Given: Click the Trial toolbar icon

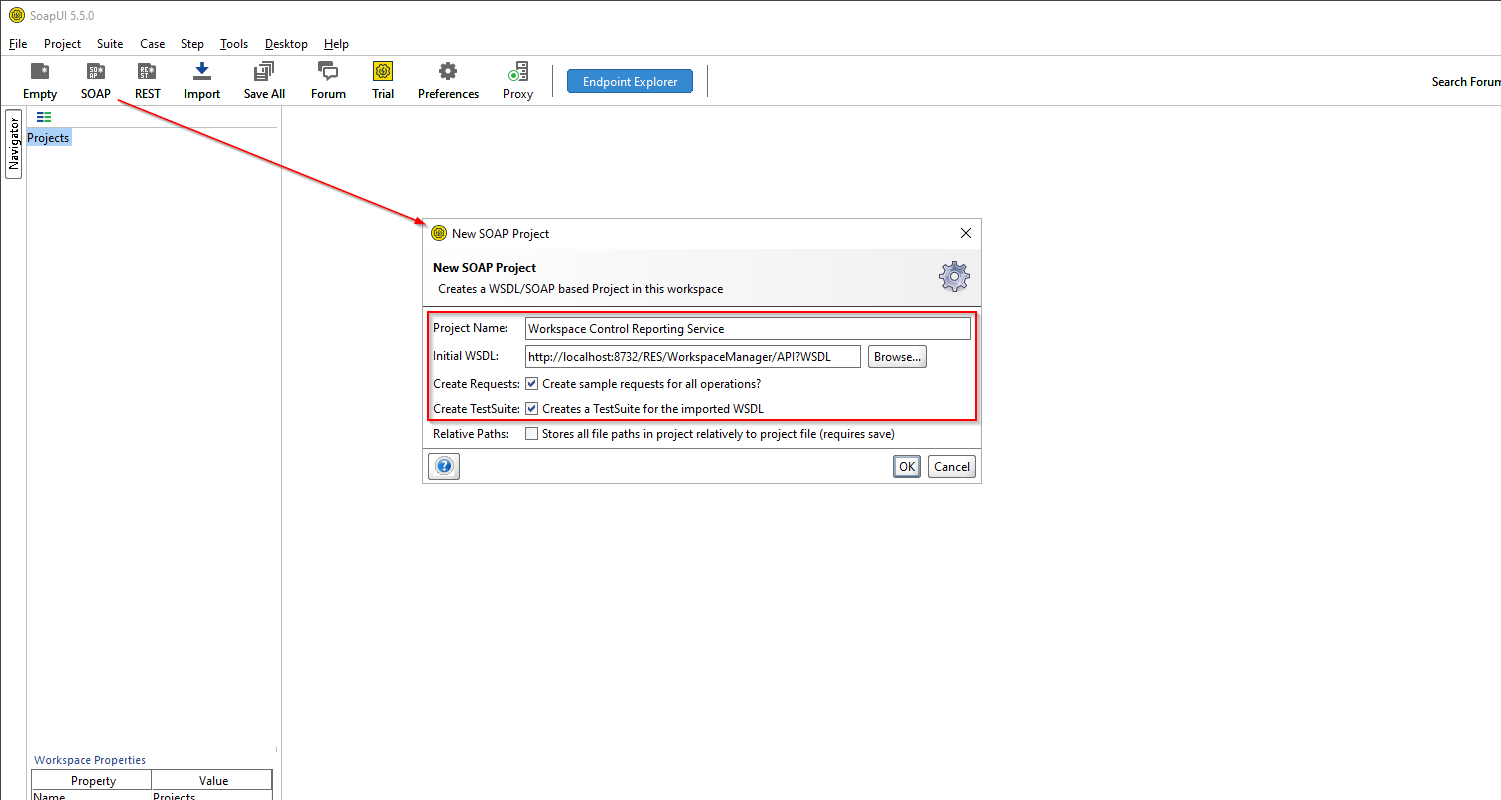Looking at the screenshot, I should [x=383, y=80].
